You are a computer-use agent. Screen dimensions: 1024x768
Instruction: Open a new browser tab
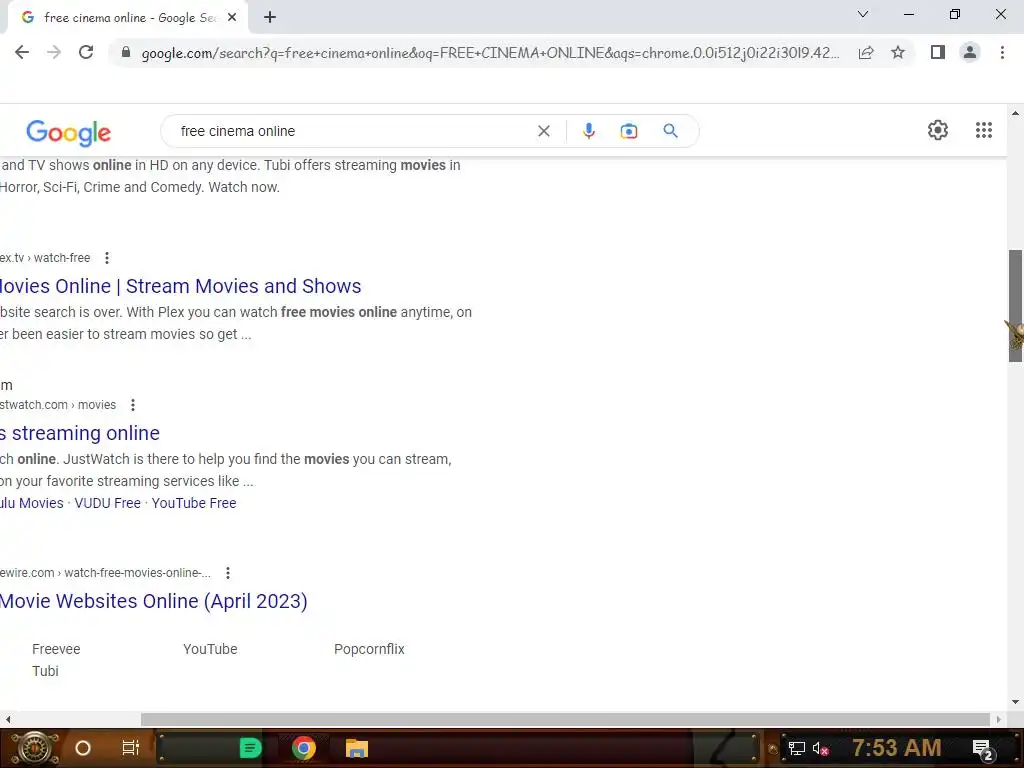click(270, 18)
